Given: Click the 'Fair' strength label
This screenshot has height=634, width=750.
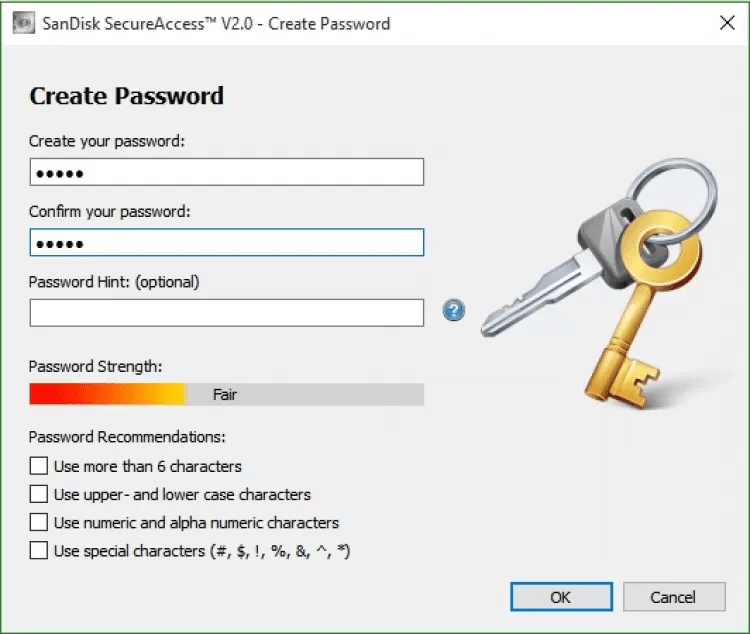Looking at the screenshot, I should [225, 395].
